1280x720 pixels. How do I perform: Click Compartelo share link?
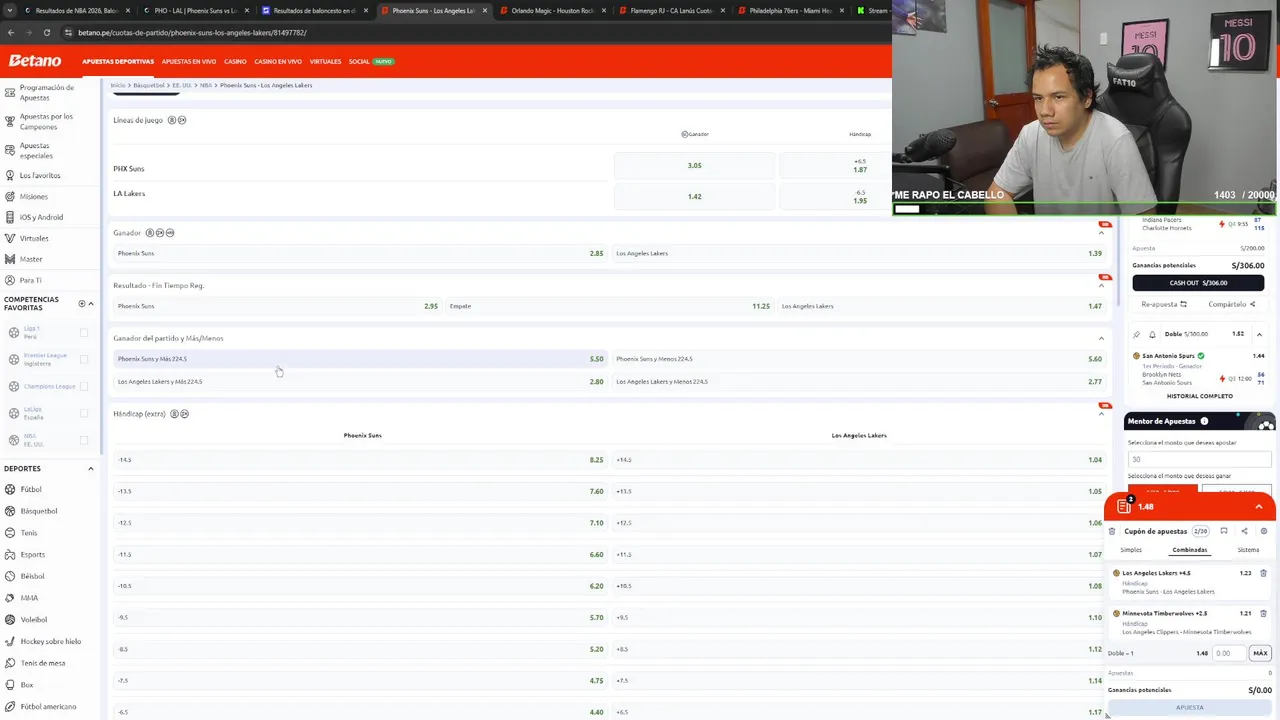[x=1231, y=304]
